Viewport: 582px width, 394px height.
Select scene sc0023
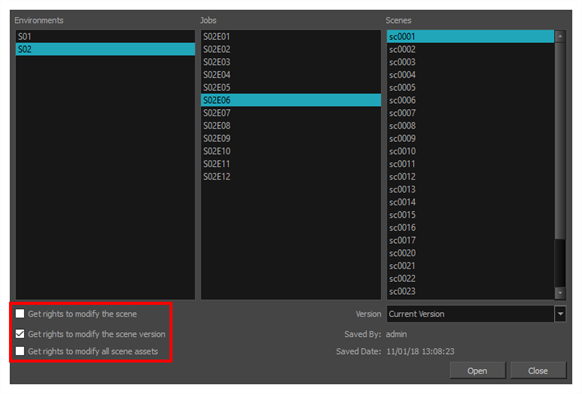coord(471,291)
